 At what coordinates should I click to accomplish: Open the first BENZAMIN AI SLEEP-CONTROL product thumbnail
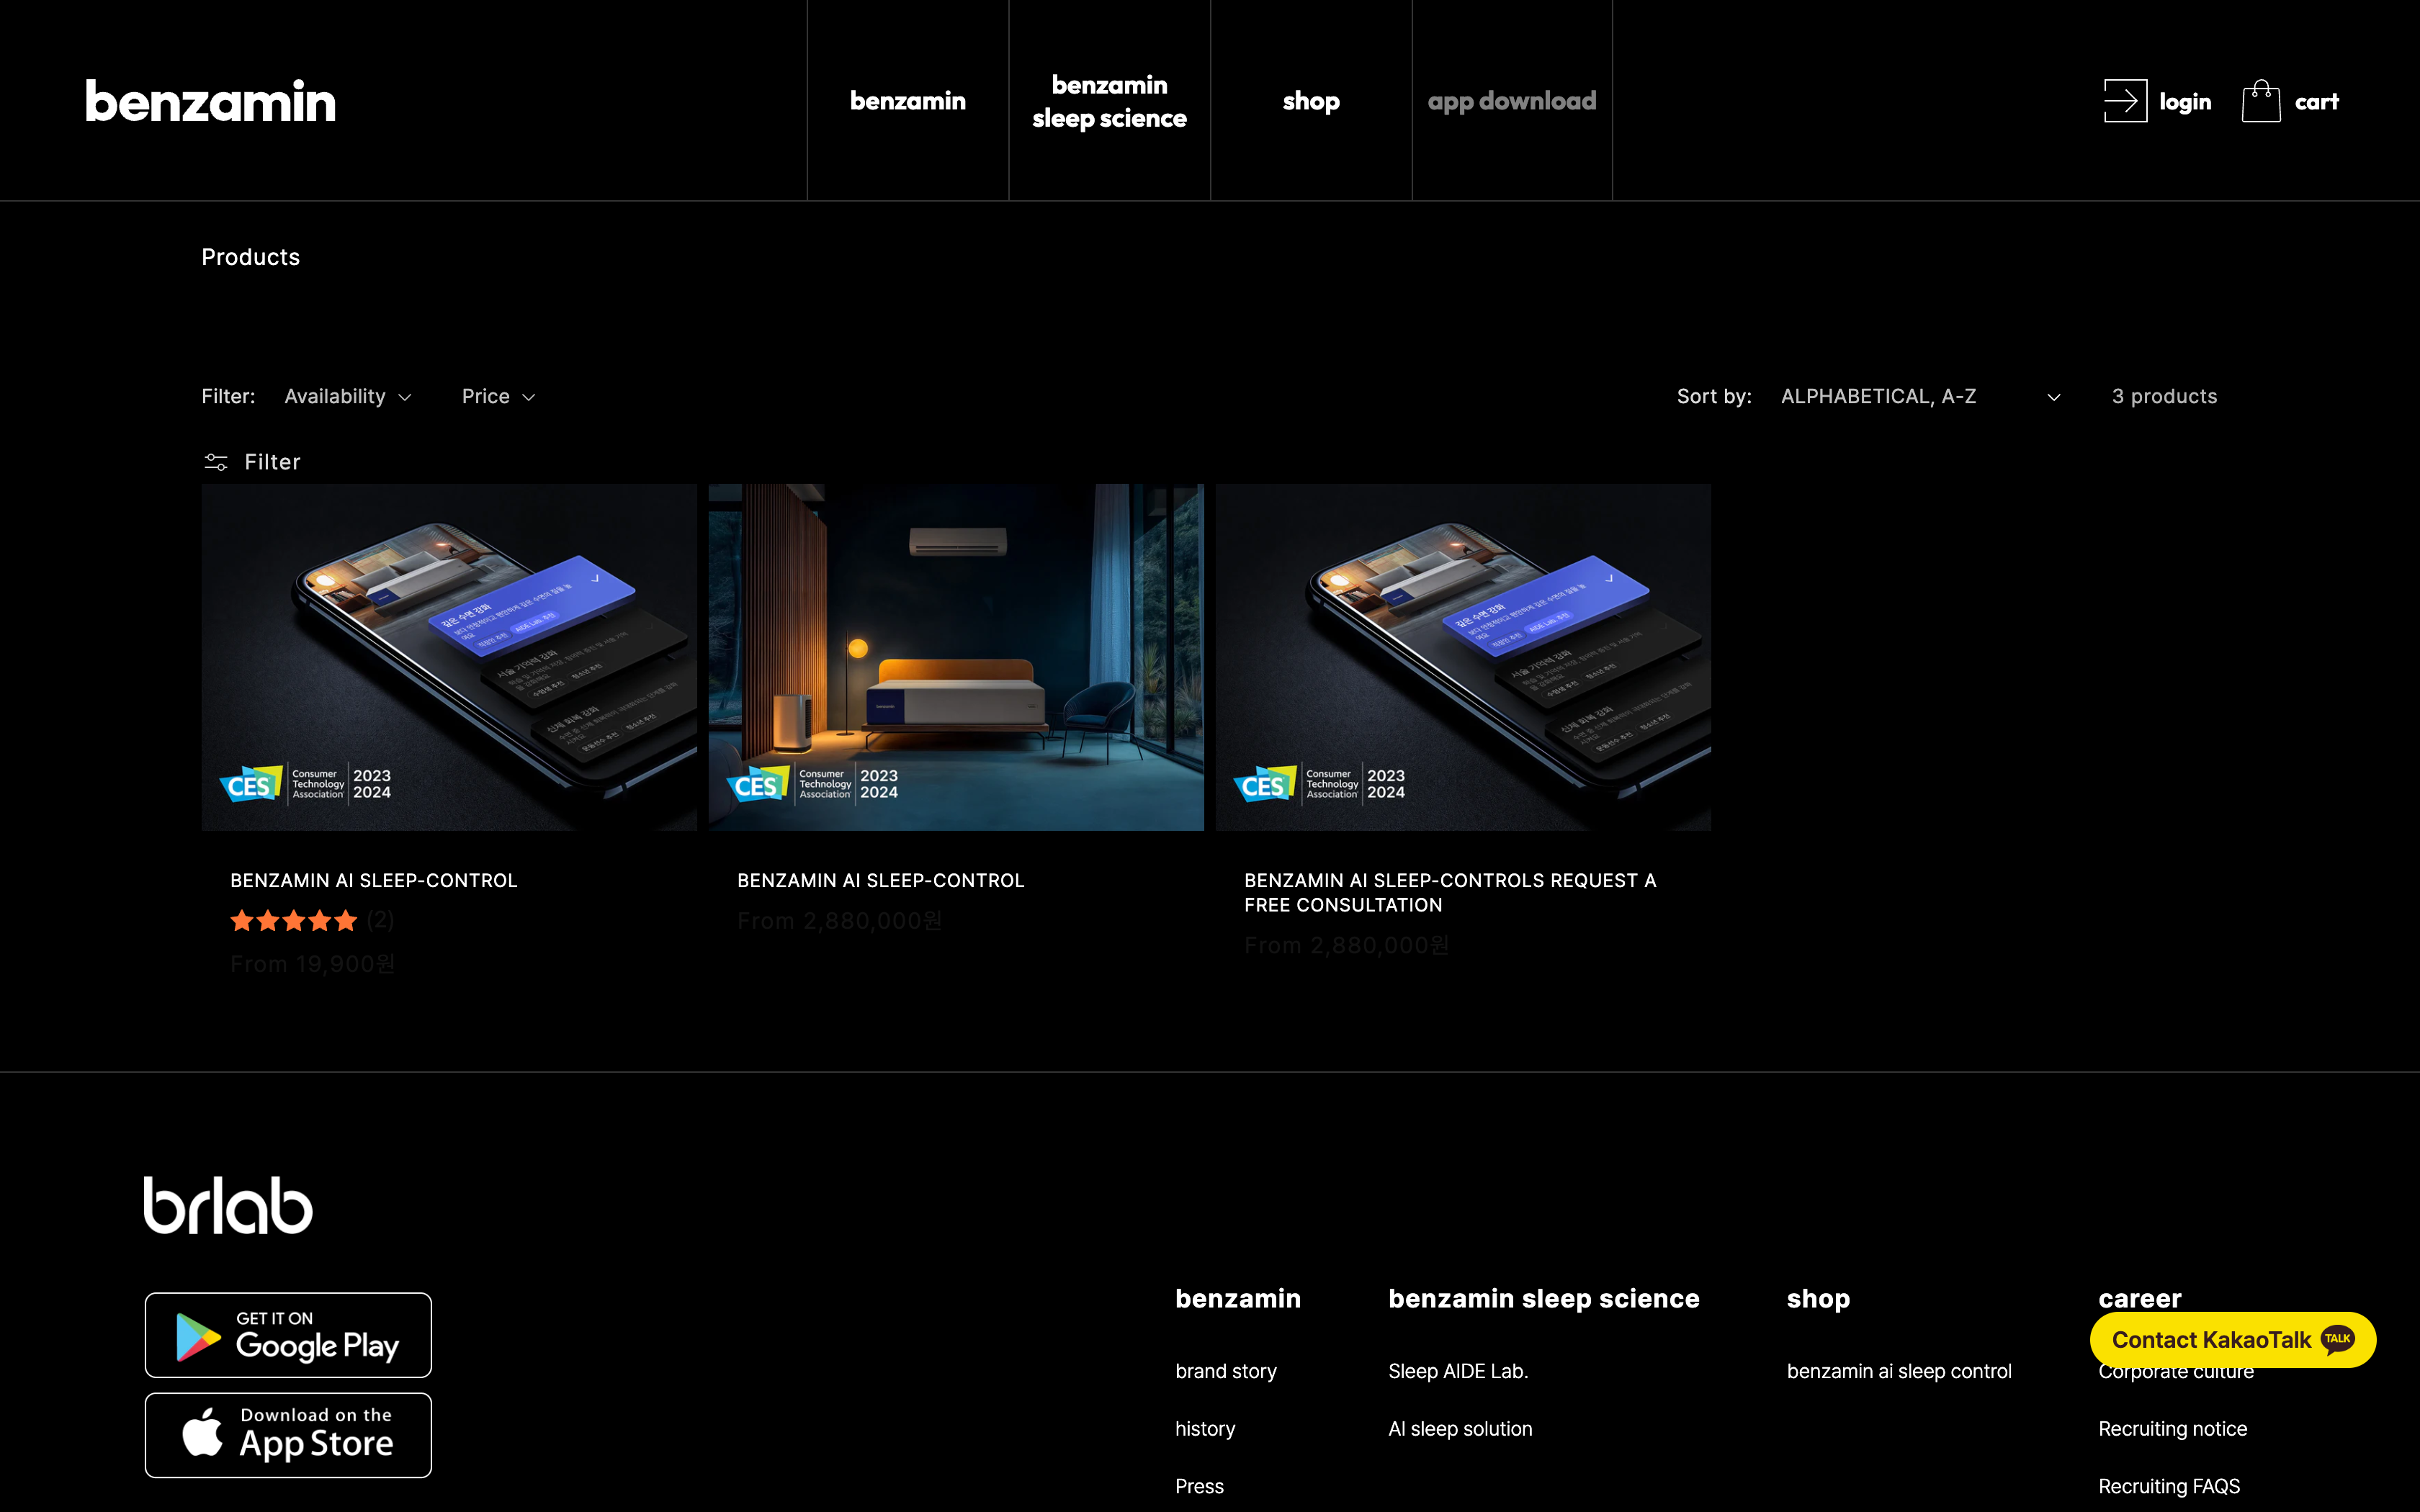tap(449, 657)
